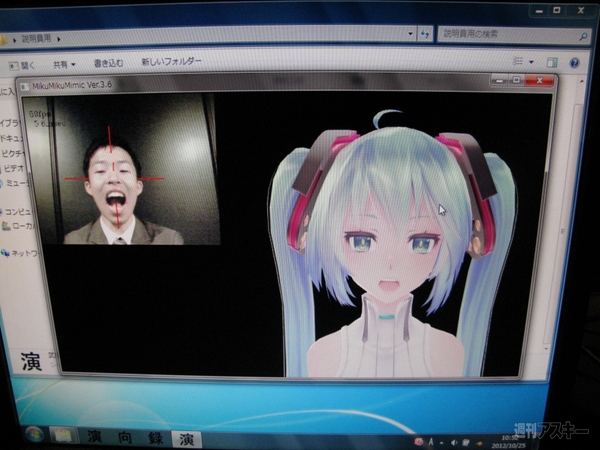Open the Windows Start button
This screenshot has height=450, width=600.
click(34, 434)
